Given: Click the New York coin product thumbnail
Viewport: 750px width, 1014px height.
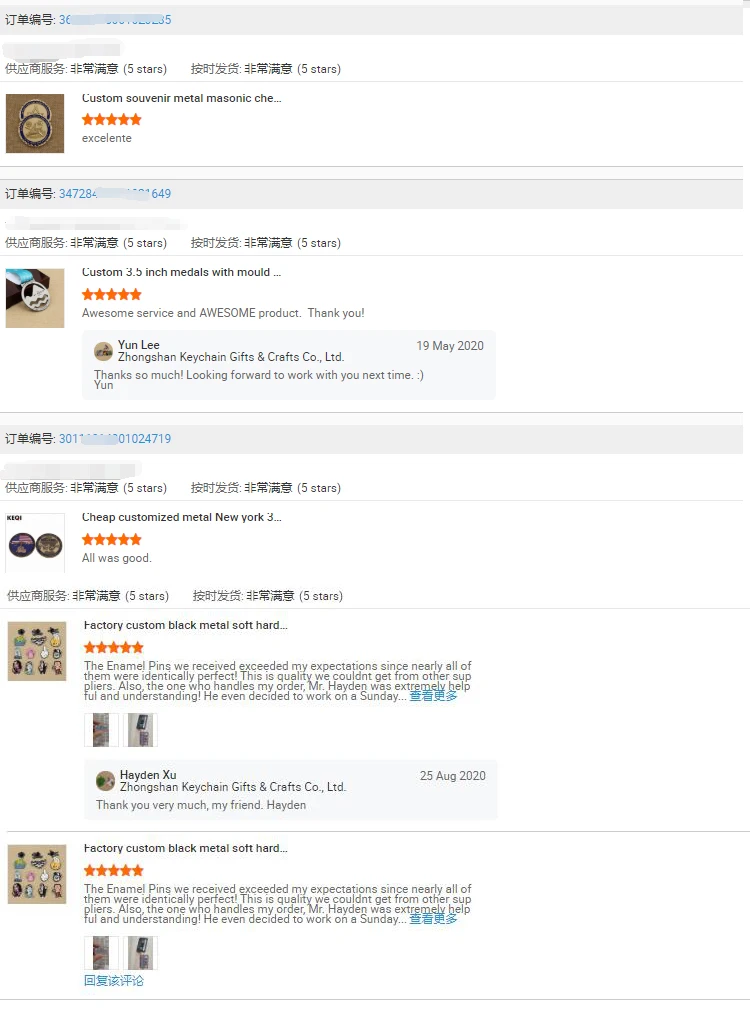Looking at the screenshot, I should (35, 543).
